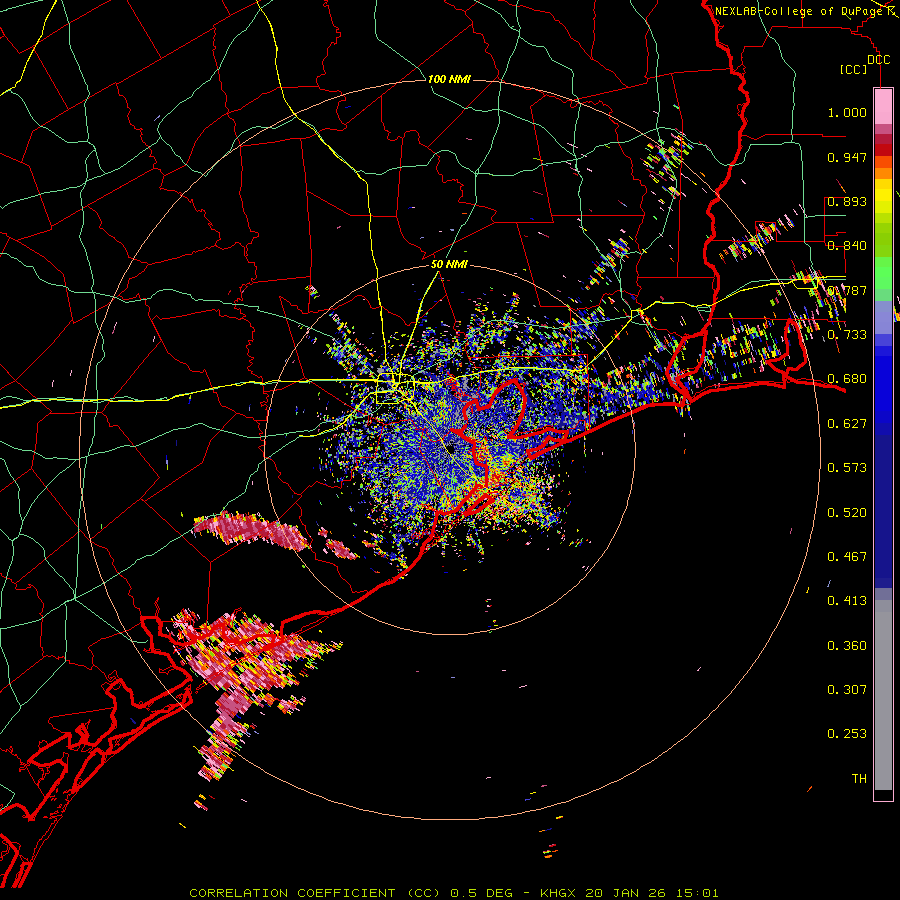Click the 0.253 scale value
900x900 pixels.
tap(847, 734)
